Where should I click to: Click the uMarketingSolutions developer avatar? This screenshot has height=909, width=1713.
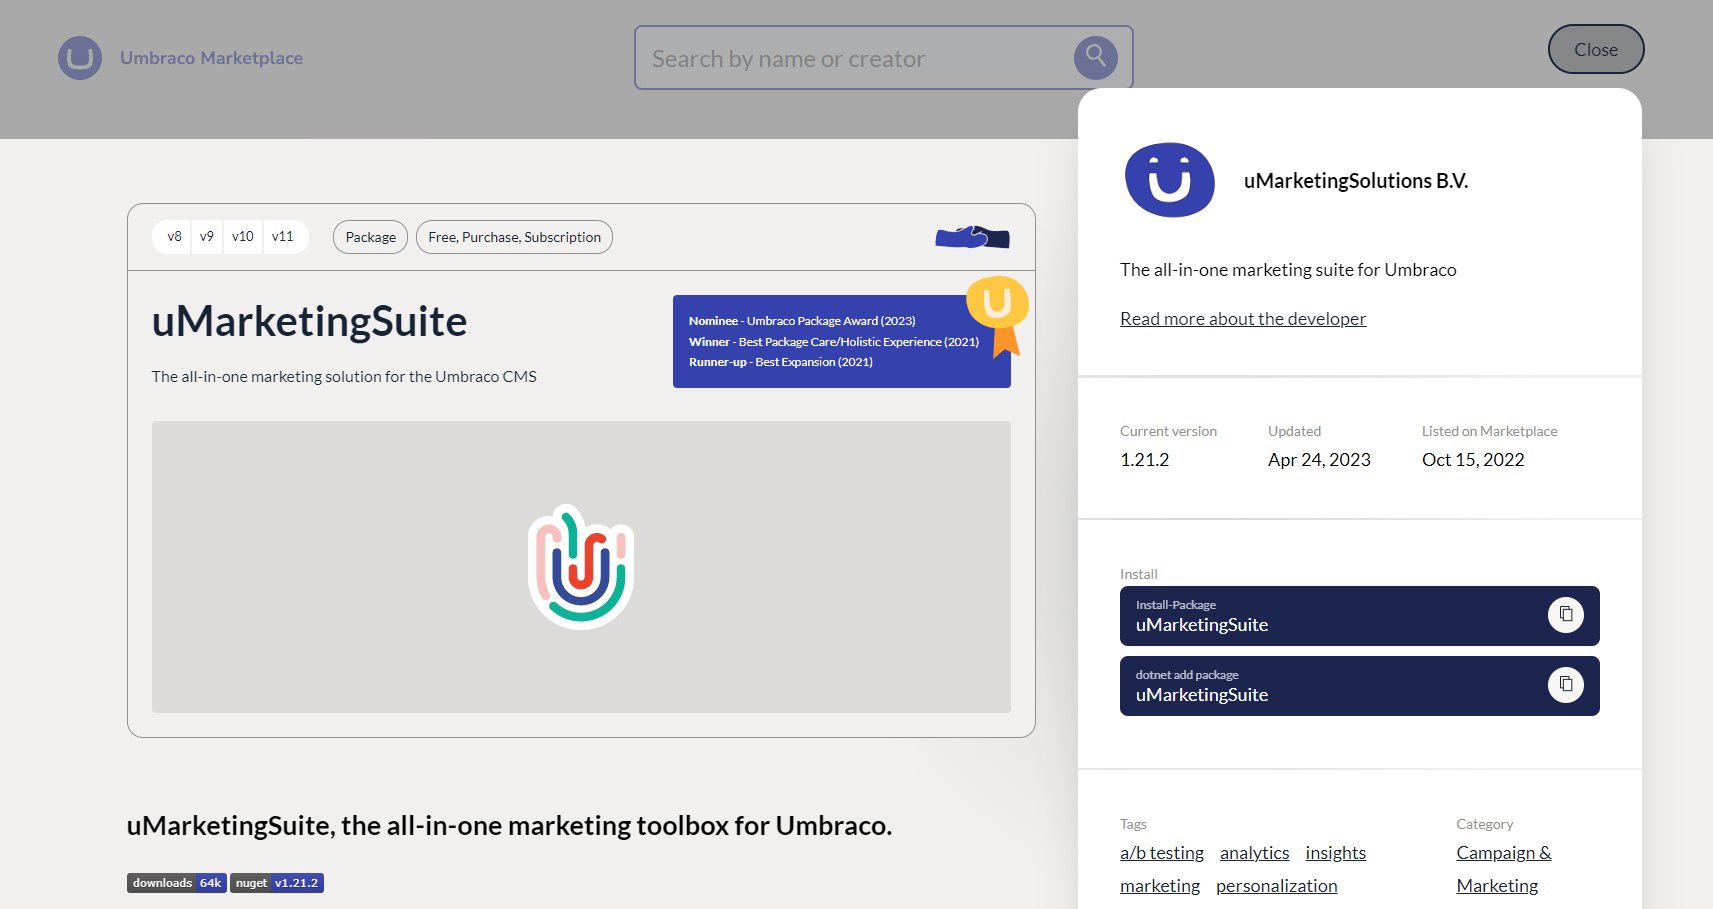pos(1169,180)
